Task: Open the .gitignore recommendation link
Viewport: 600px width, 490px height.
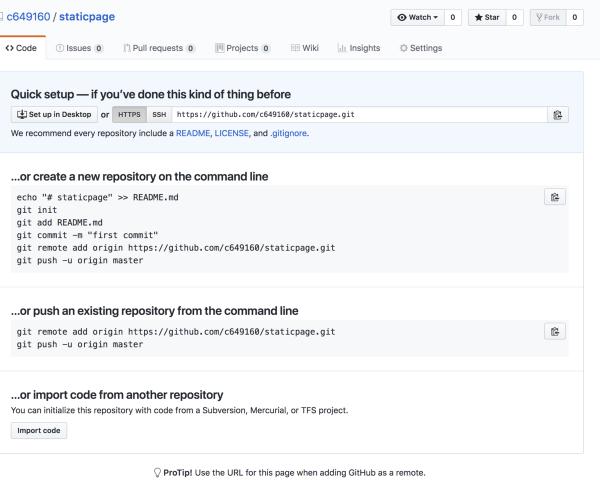Action: point(289,133)
